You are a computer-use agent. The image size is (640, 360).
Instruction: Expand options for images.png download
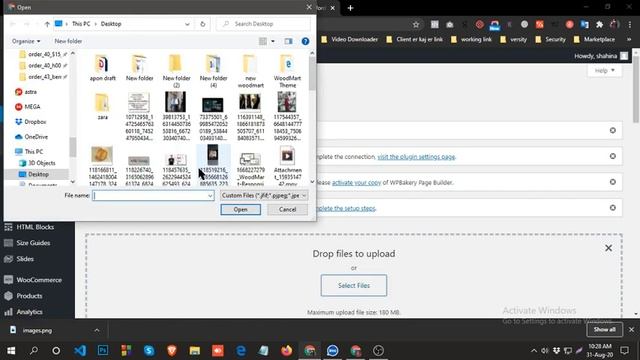97,330
